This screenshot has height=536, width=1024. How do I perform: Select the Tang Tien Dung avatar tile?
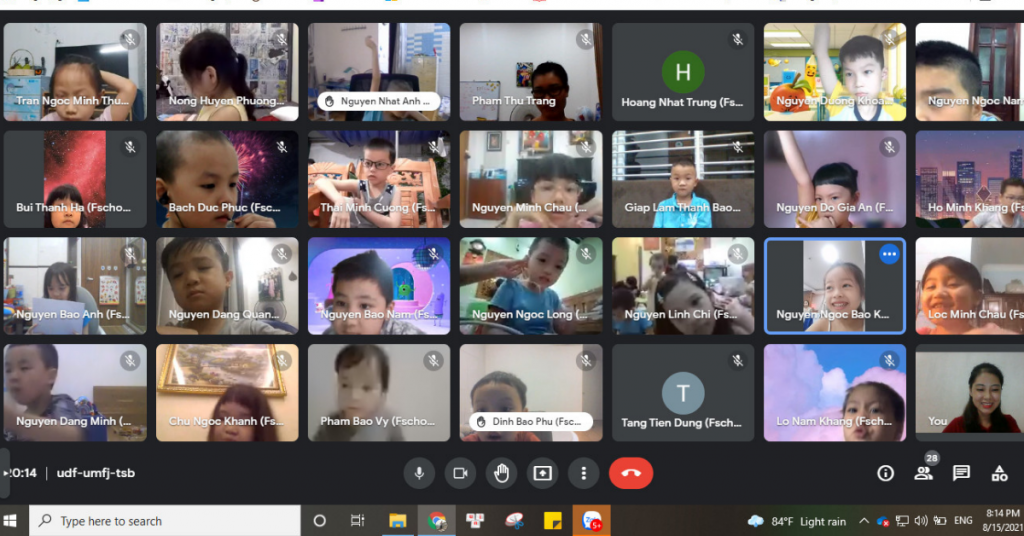[x=683, y=393]
